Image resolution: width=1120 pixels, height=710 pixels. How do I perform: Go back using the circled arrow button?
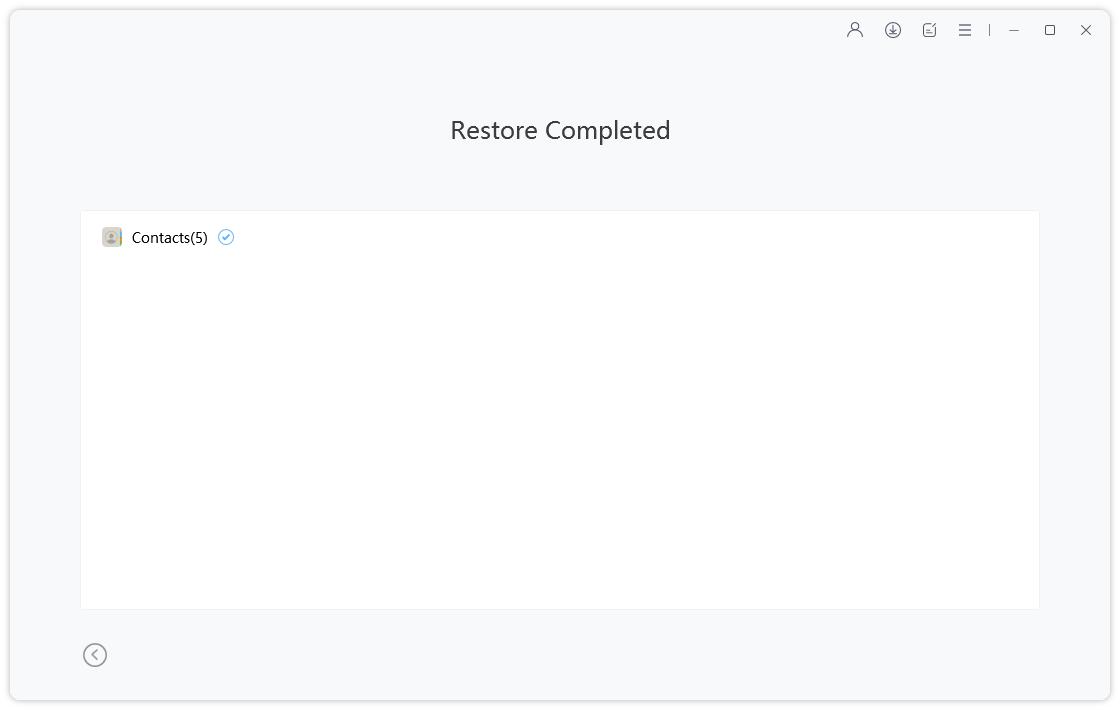pos(95,655)
